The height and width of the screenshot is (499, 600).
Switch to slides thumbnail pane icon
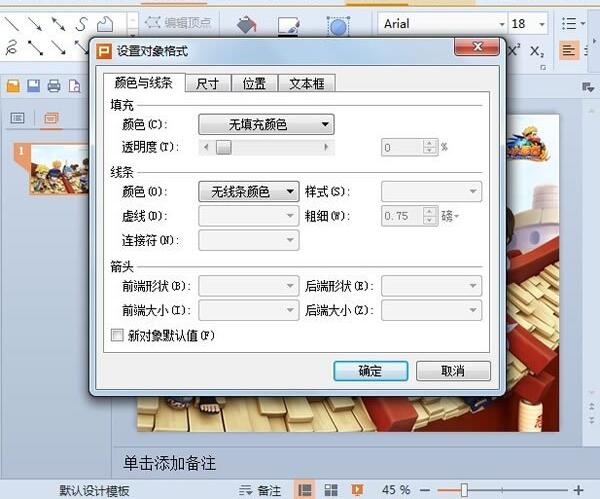pos(51,118)
